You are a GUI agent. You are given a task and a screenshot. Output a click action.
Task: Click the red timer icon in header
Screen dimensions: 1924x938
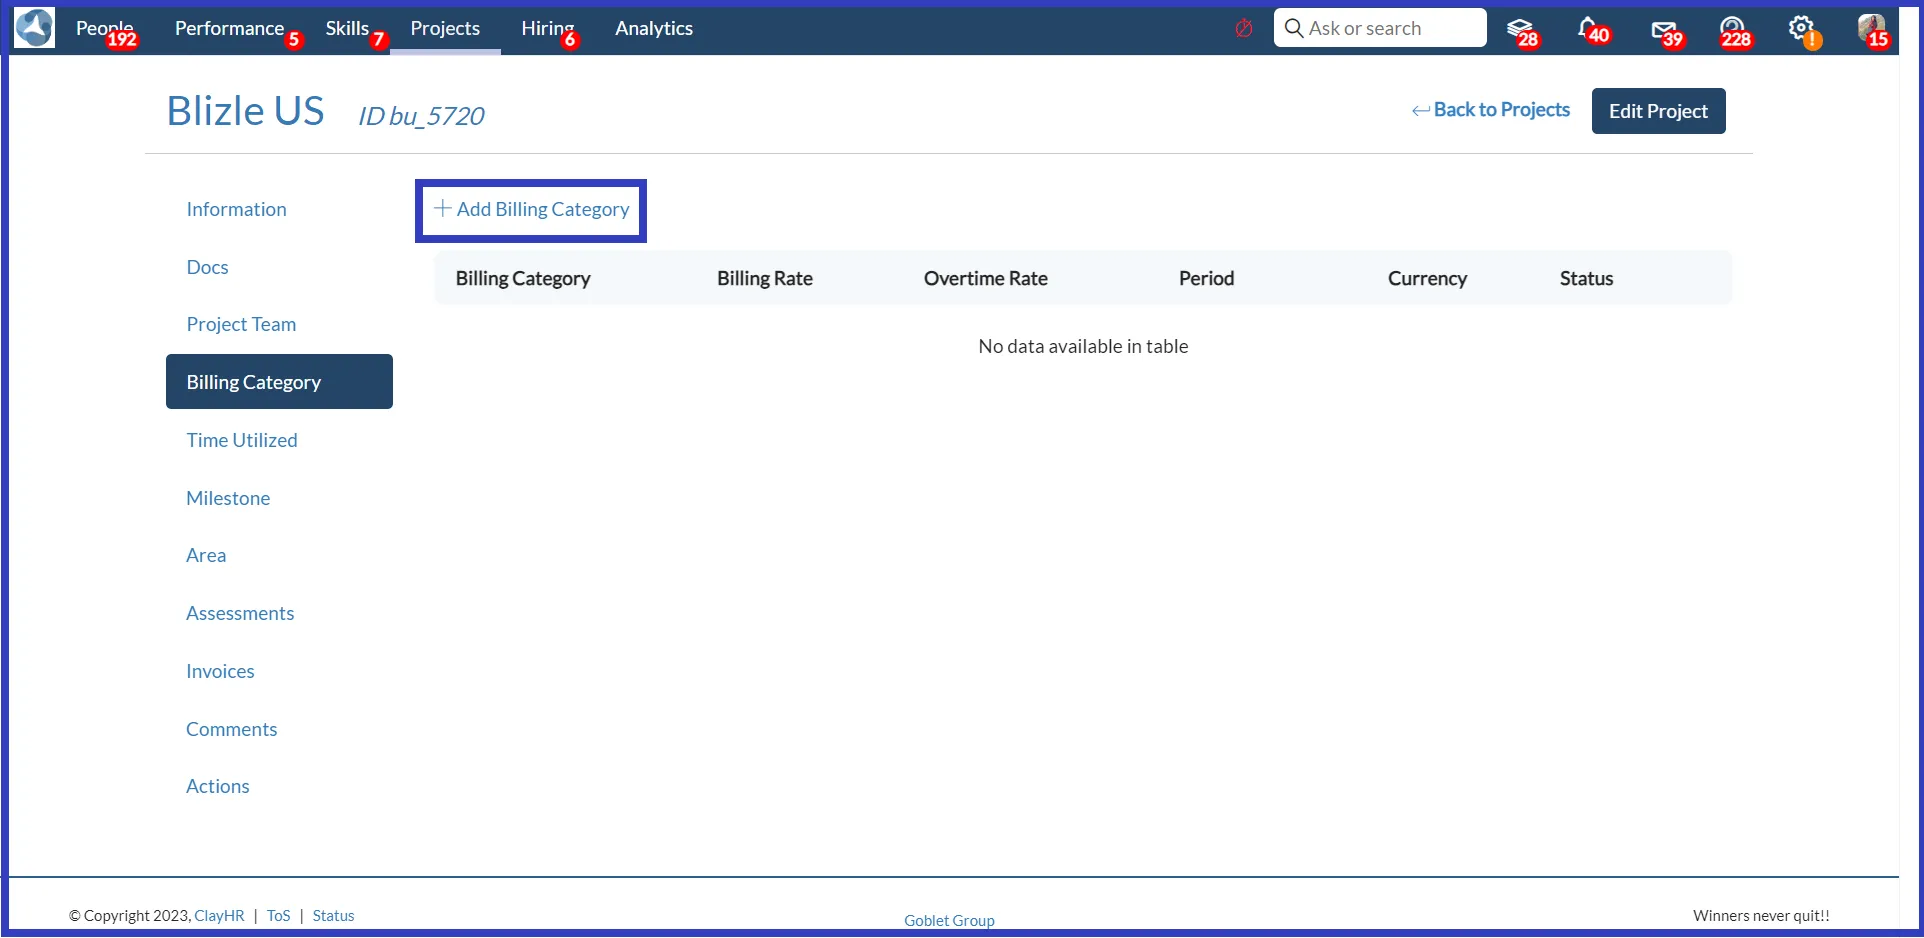[x=1244, y=28]
